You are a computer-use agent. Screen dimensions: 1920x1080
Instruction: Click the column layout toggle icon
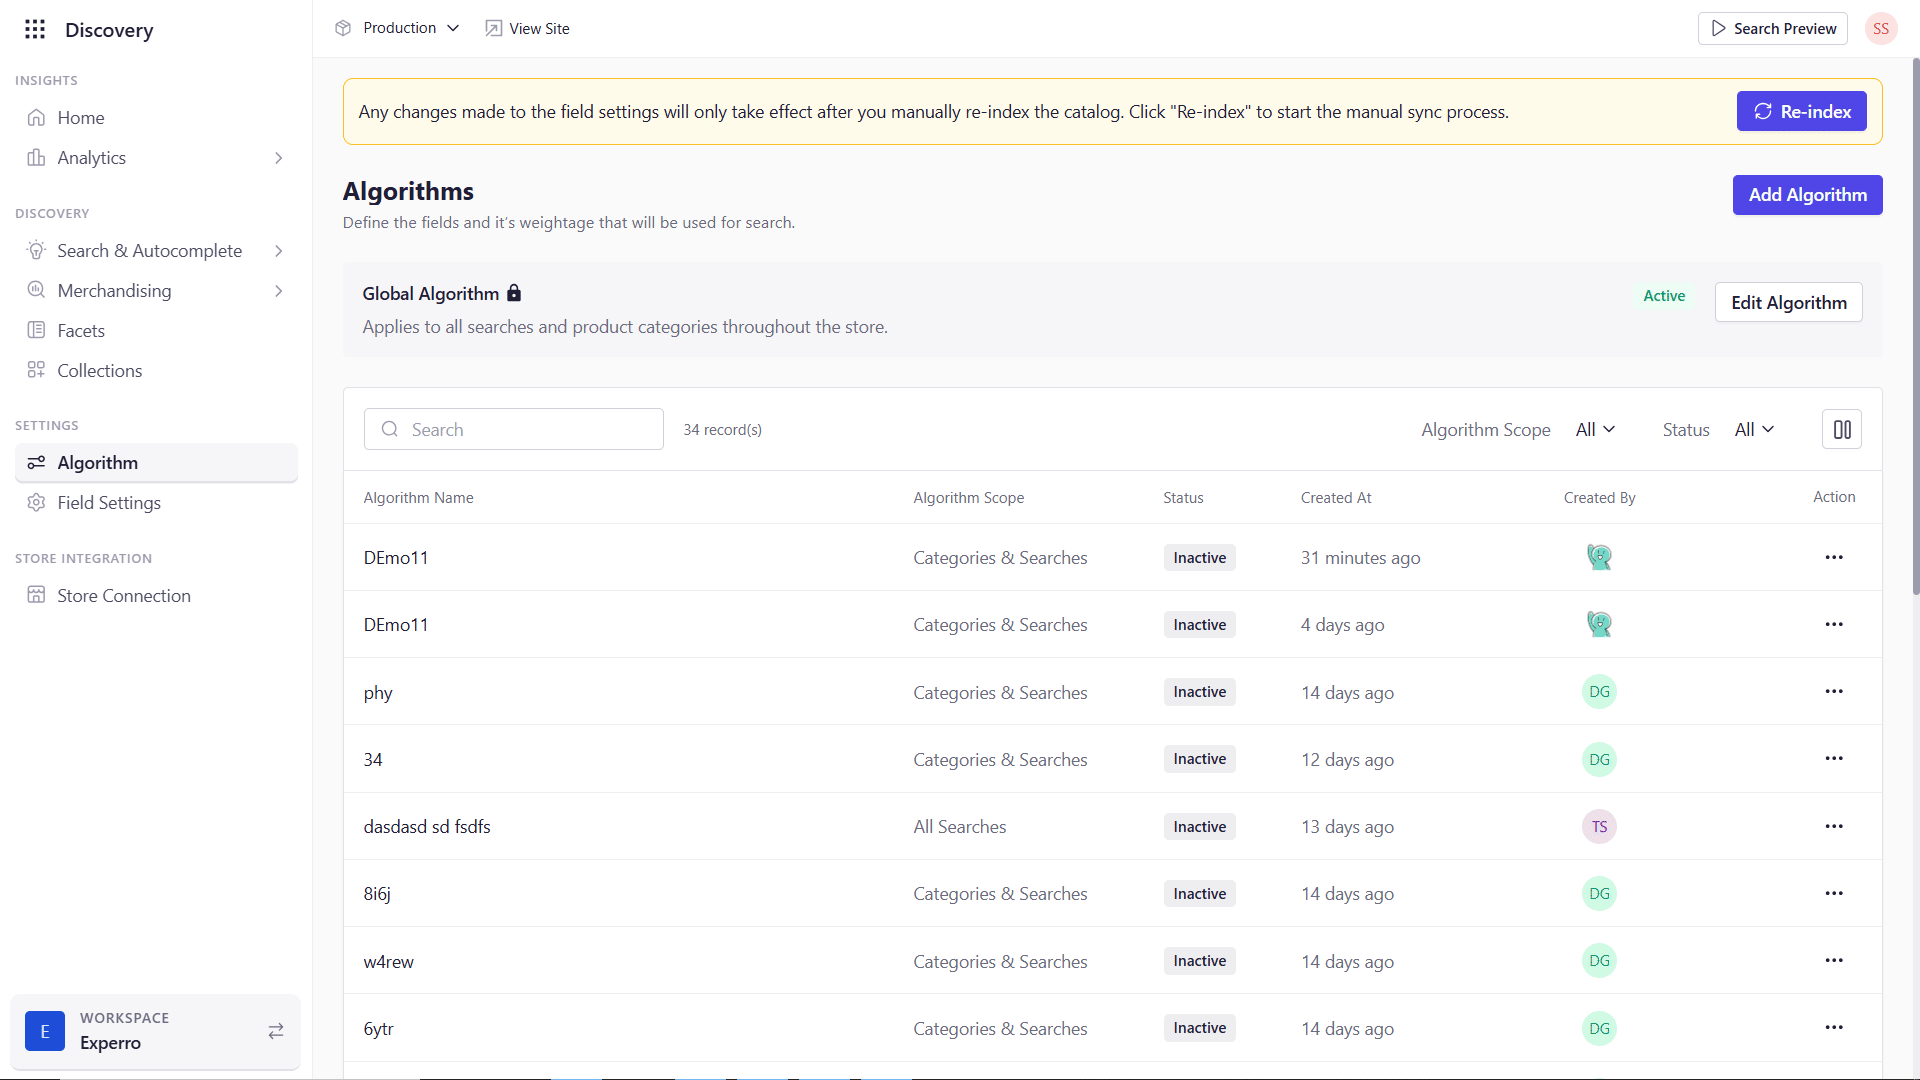tap(1841, 430)
